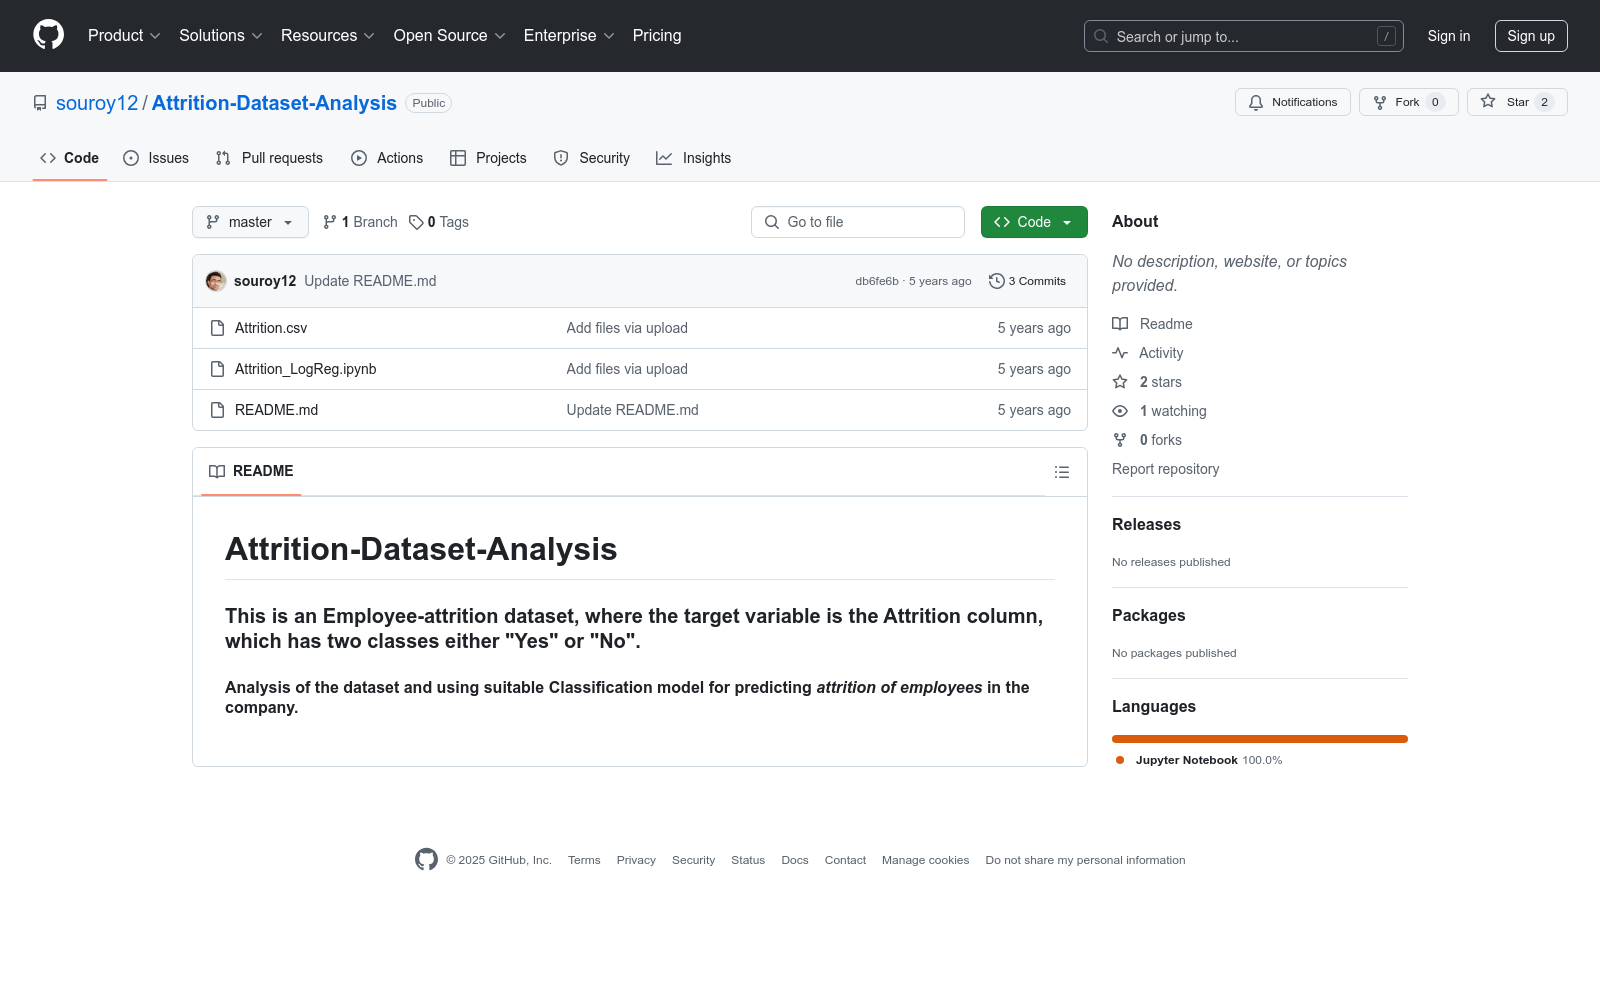1600x1000 pixels.
Task: Click the GitHub logo in footer
Action: (x=426, y=860)
